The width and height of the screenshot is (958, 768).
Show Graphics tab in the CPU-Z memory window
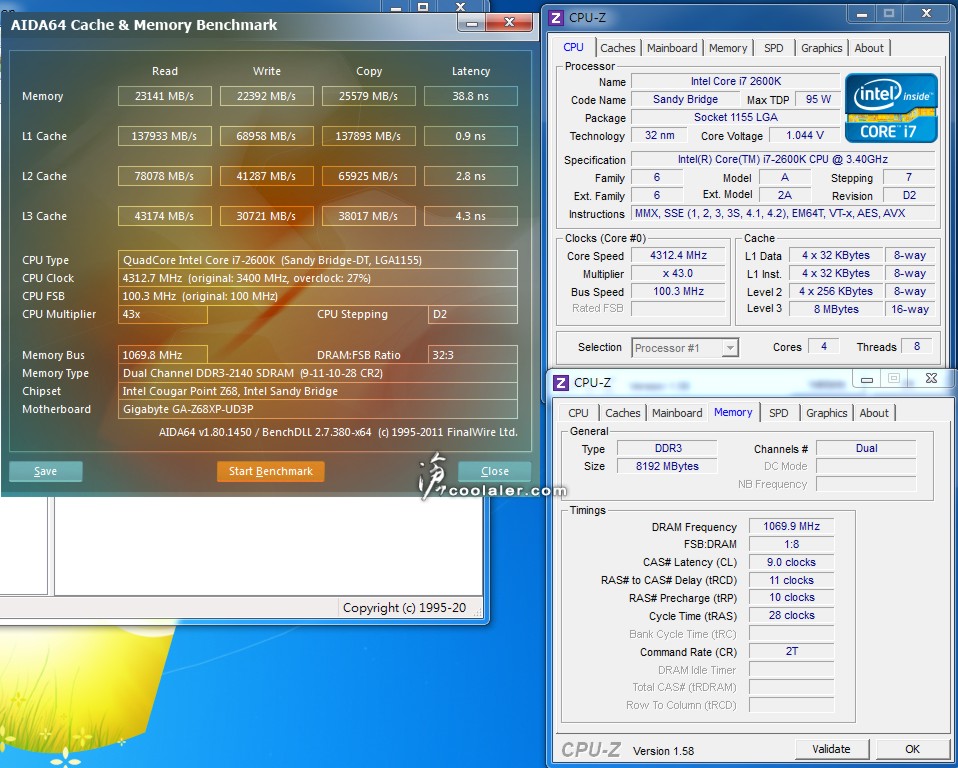827,413
